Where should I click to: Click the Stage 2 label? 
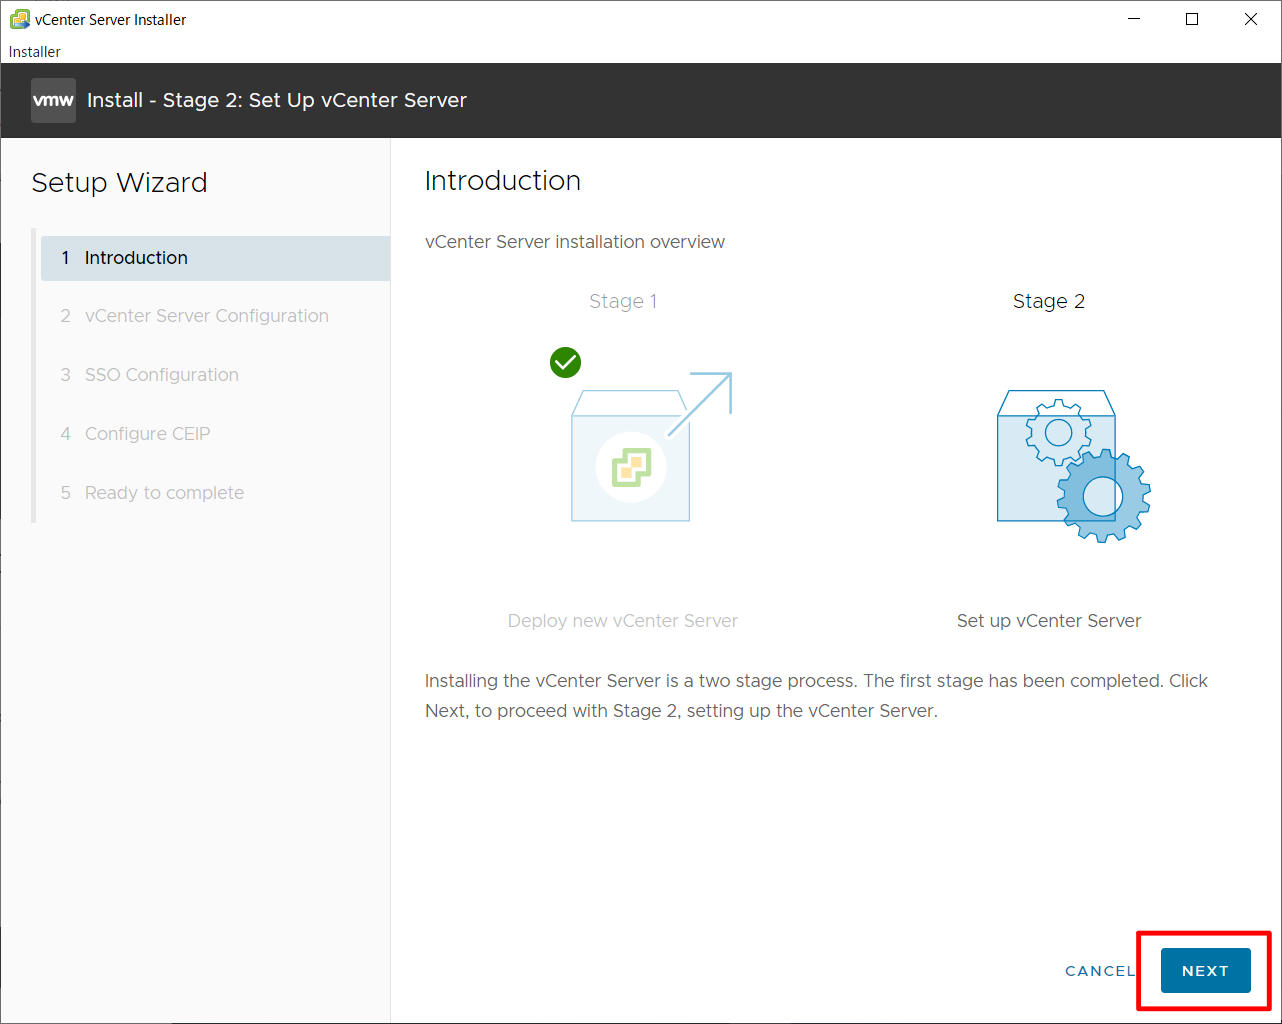1049,301
